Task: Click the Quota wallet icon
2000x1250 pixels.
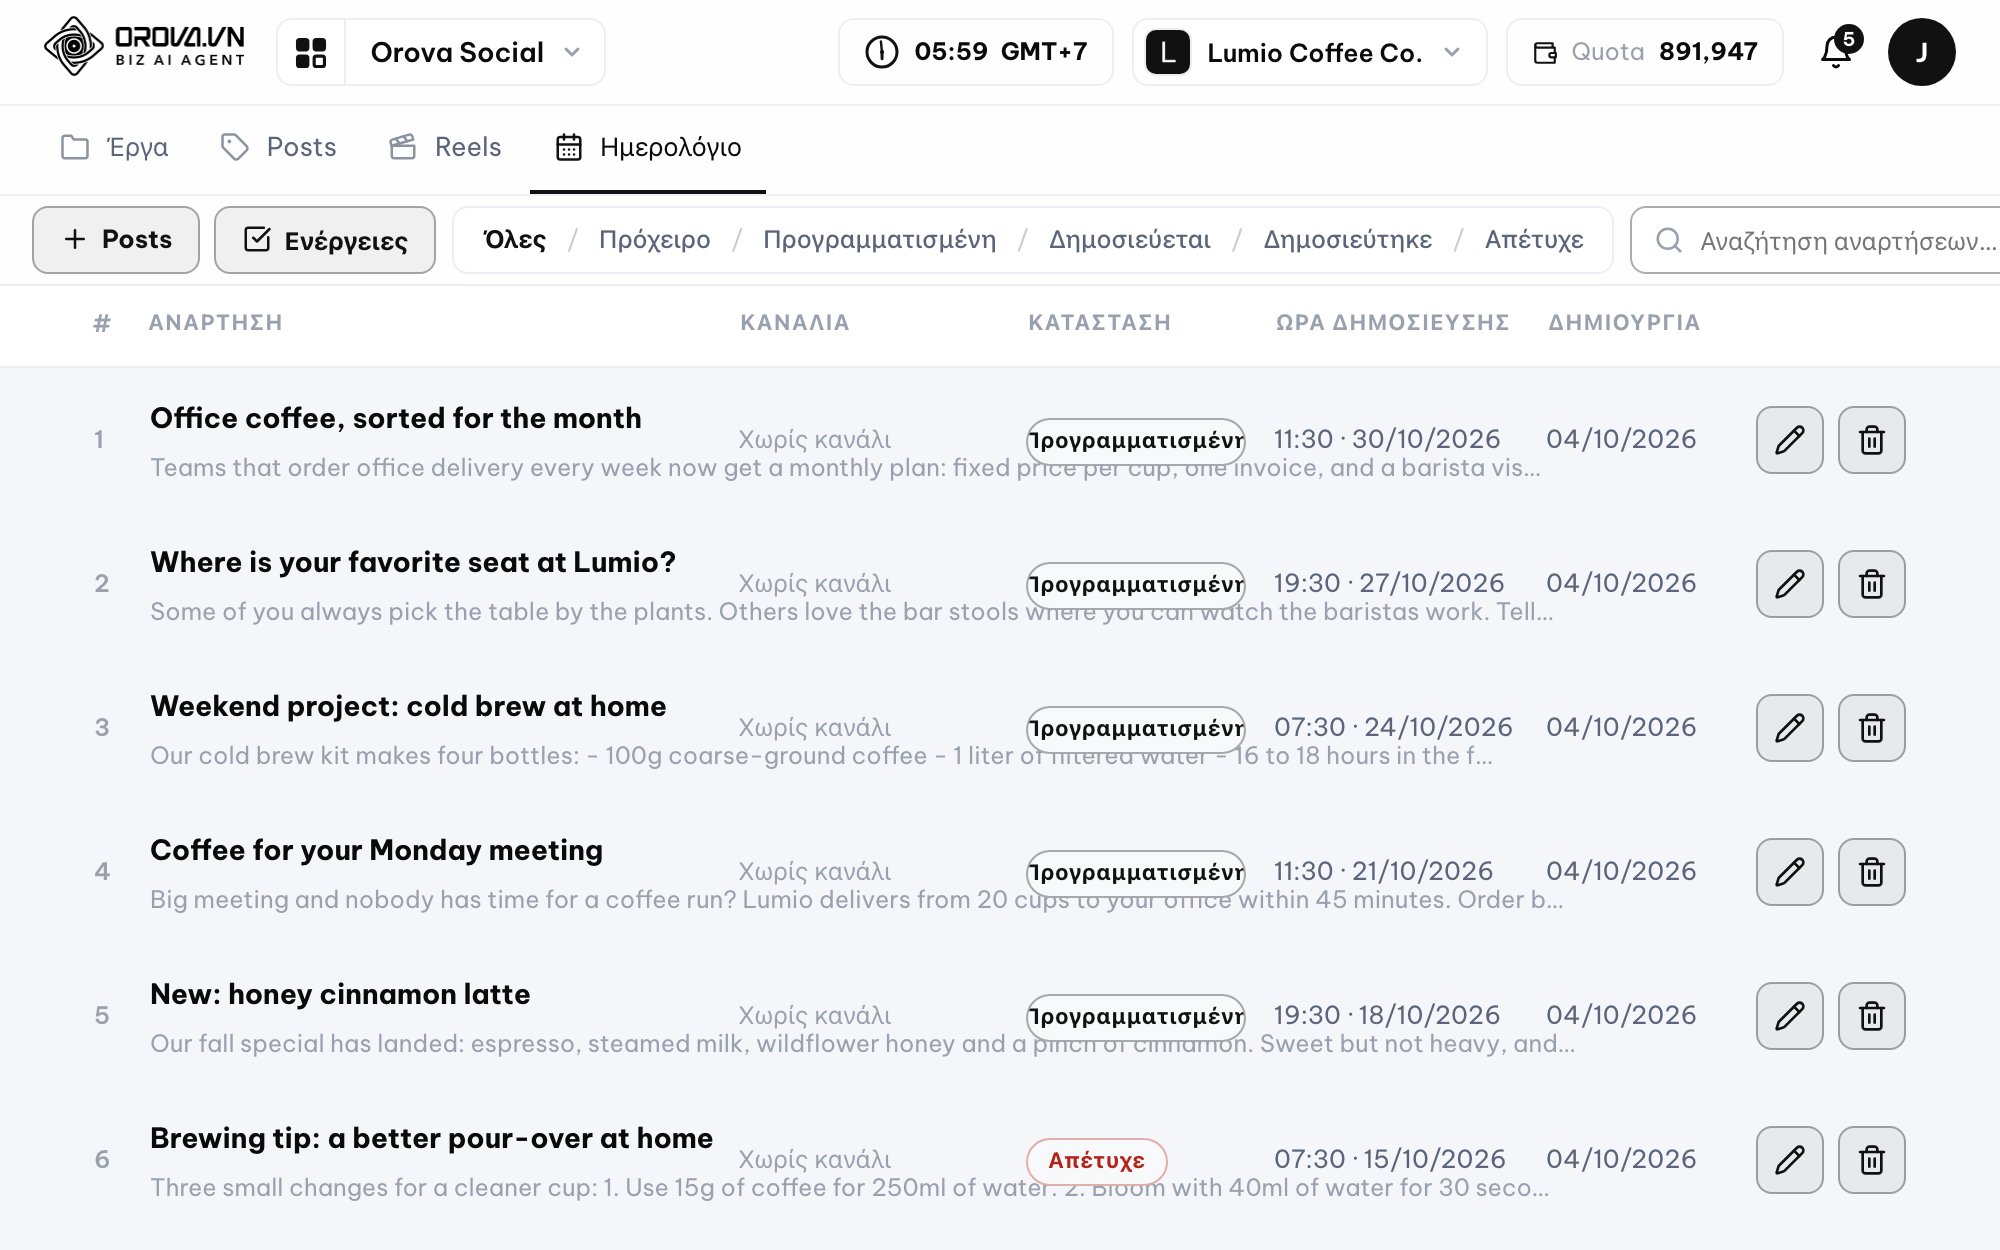Action: point(1545,53)
